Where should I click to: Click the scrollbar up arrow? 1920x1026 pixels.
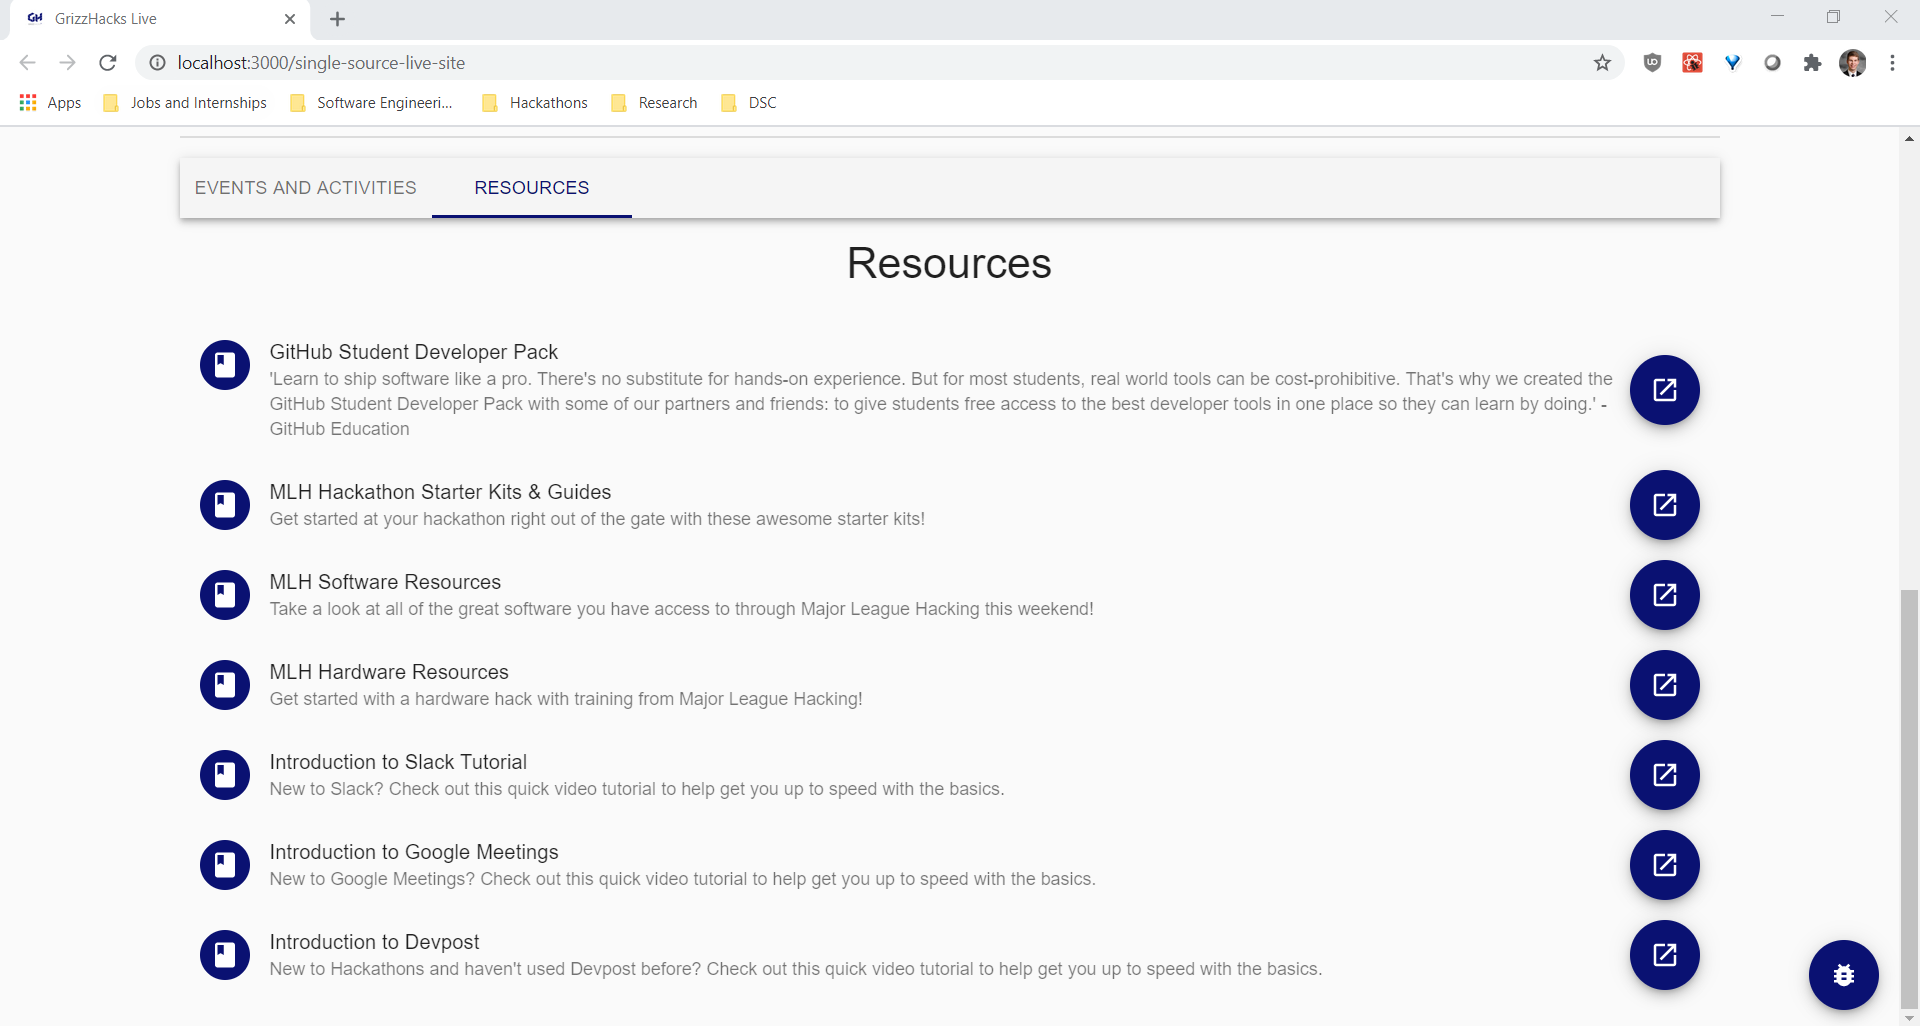1910,139
